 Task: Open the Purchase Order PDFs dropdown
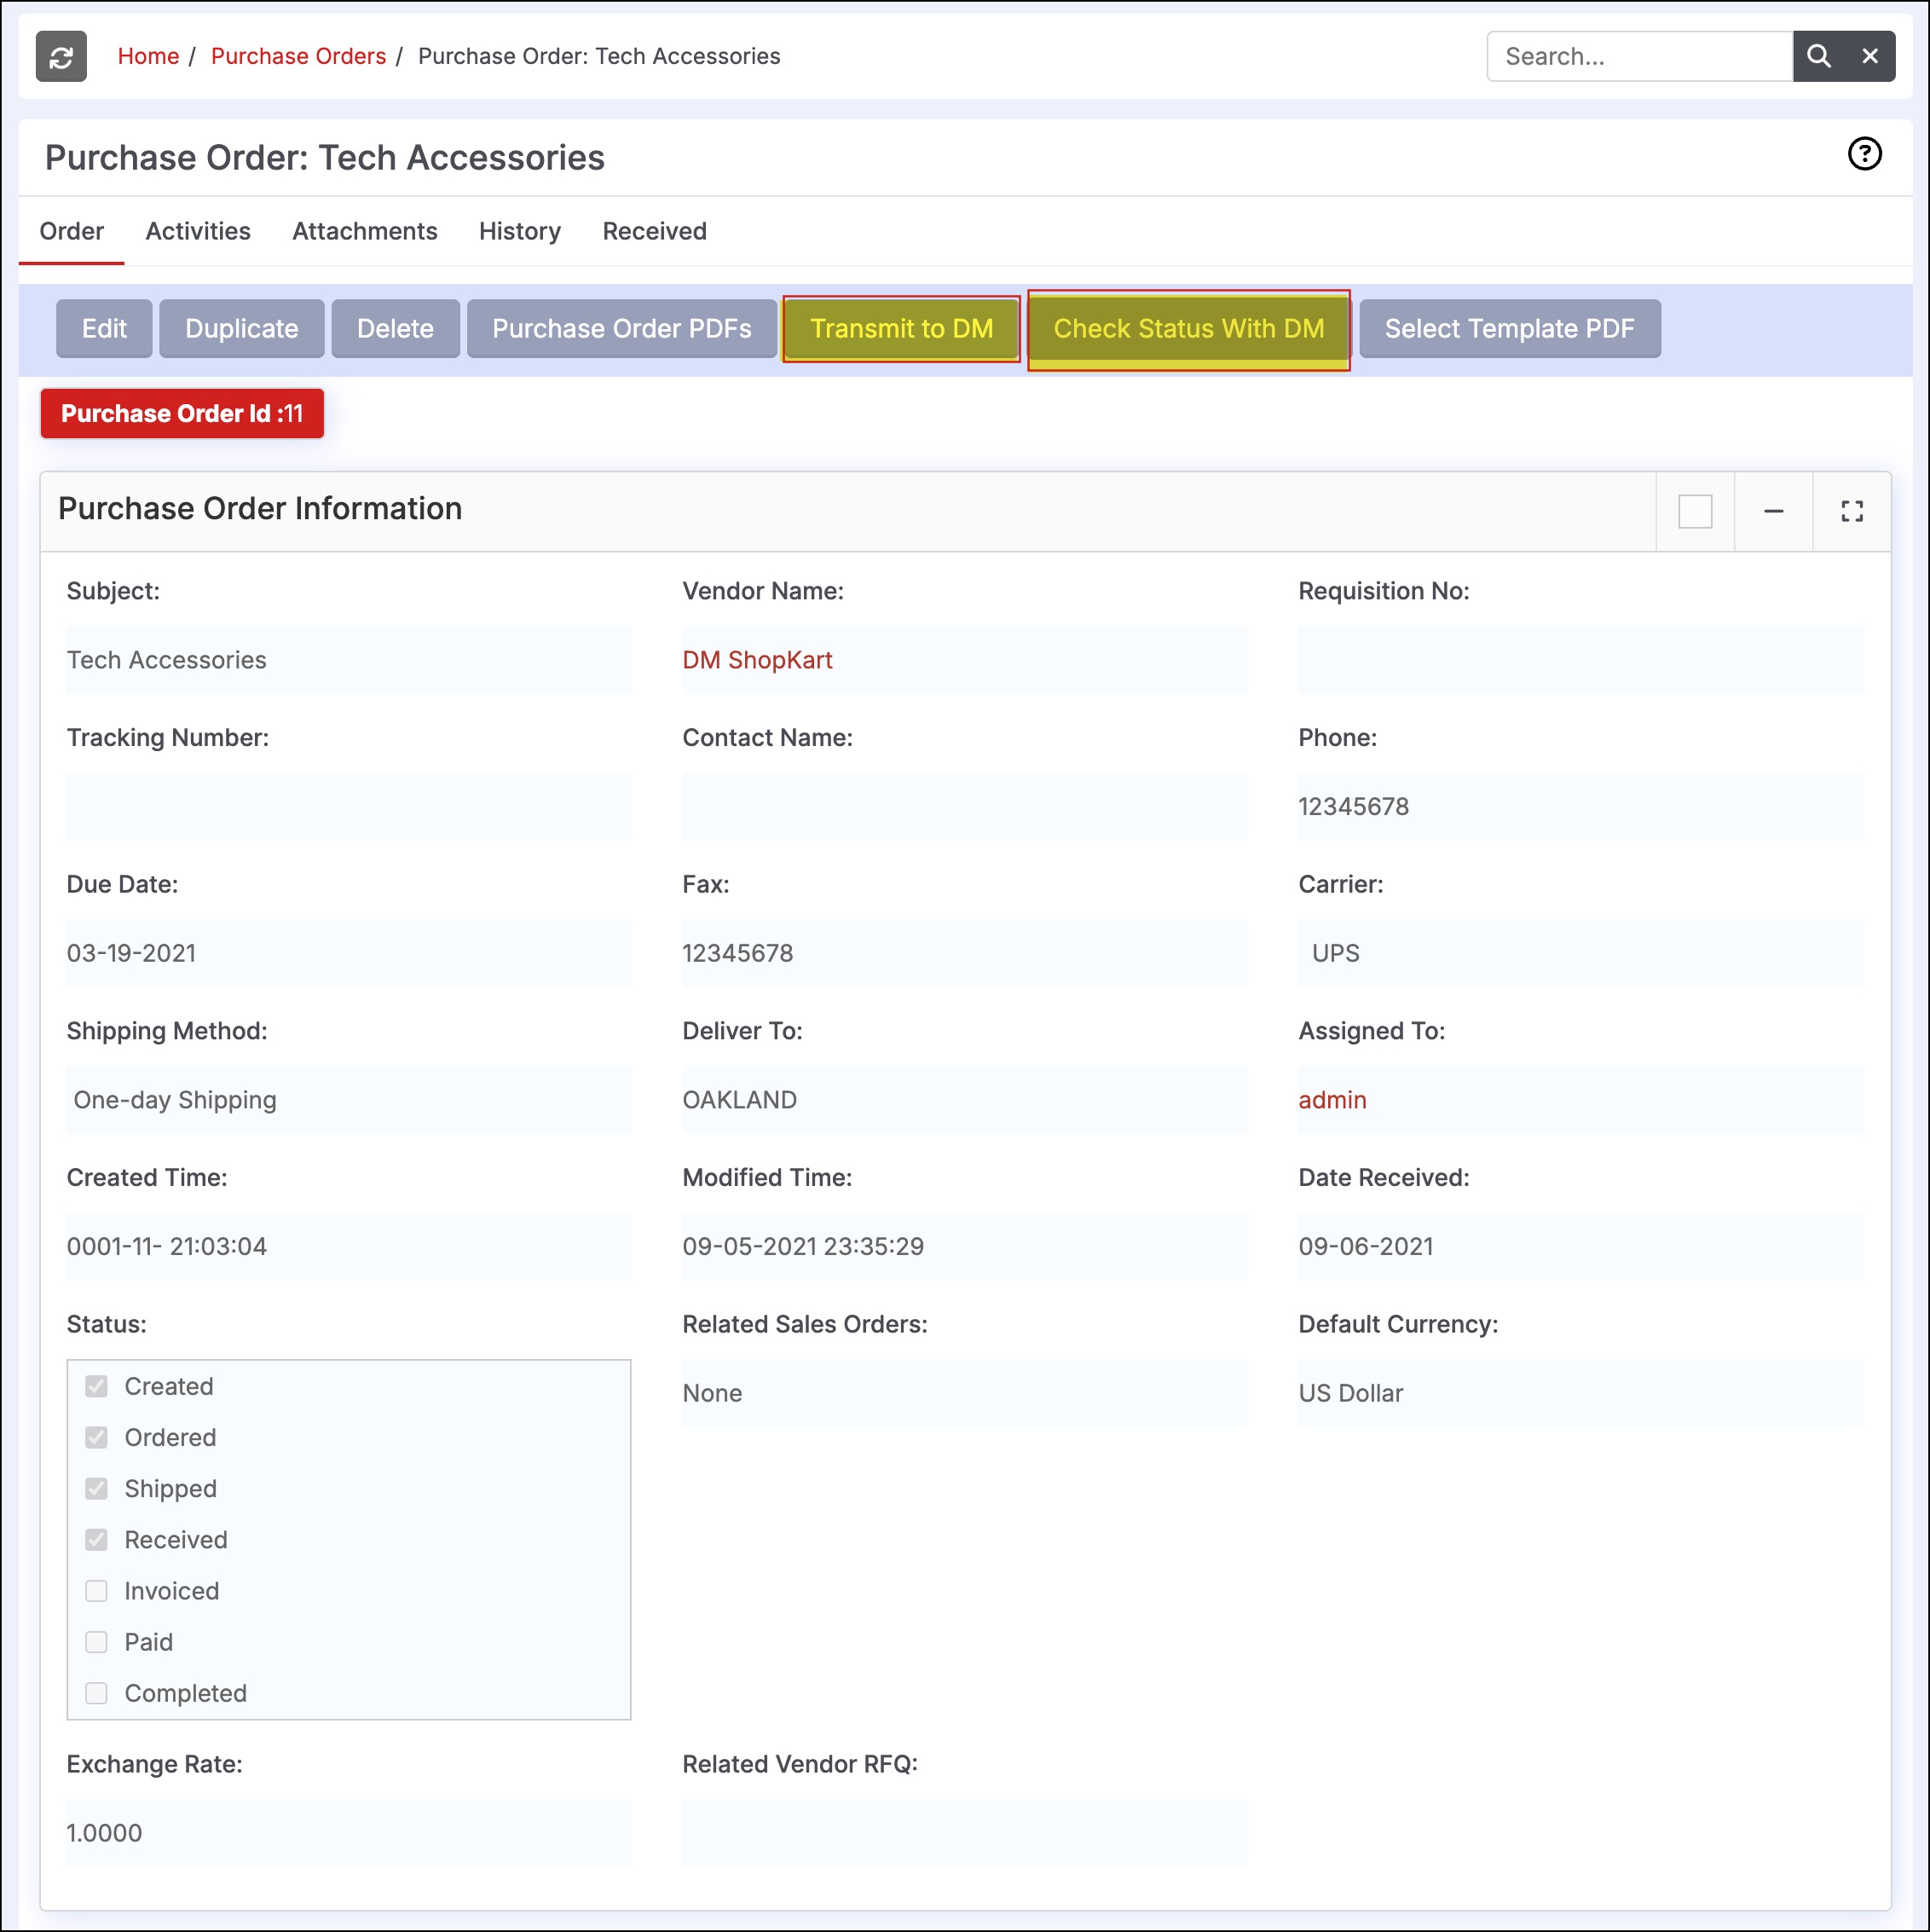pos(621,328)
